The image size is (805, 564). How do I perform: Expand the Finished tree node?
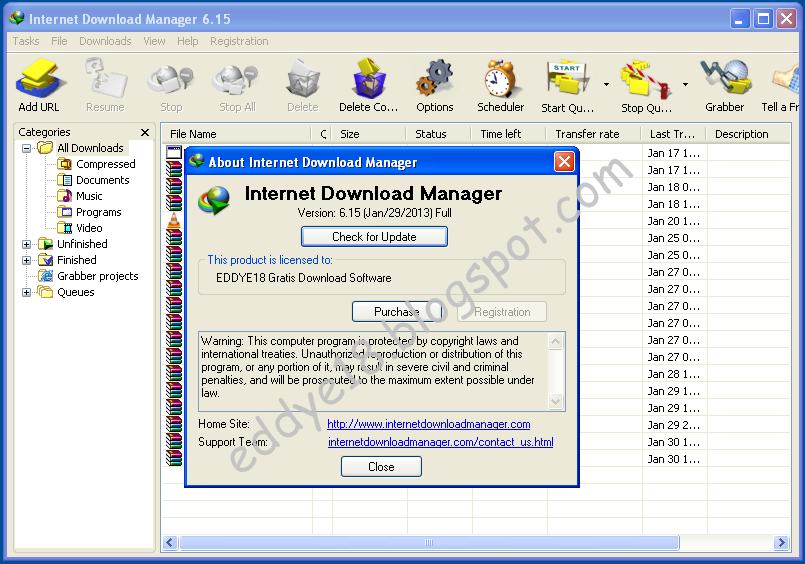point(27,260)
